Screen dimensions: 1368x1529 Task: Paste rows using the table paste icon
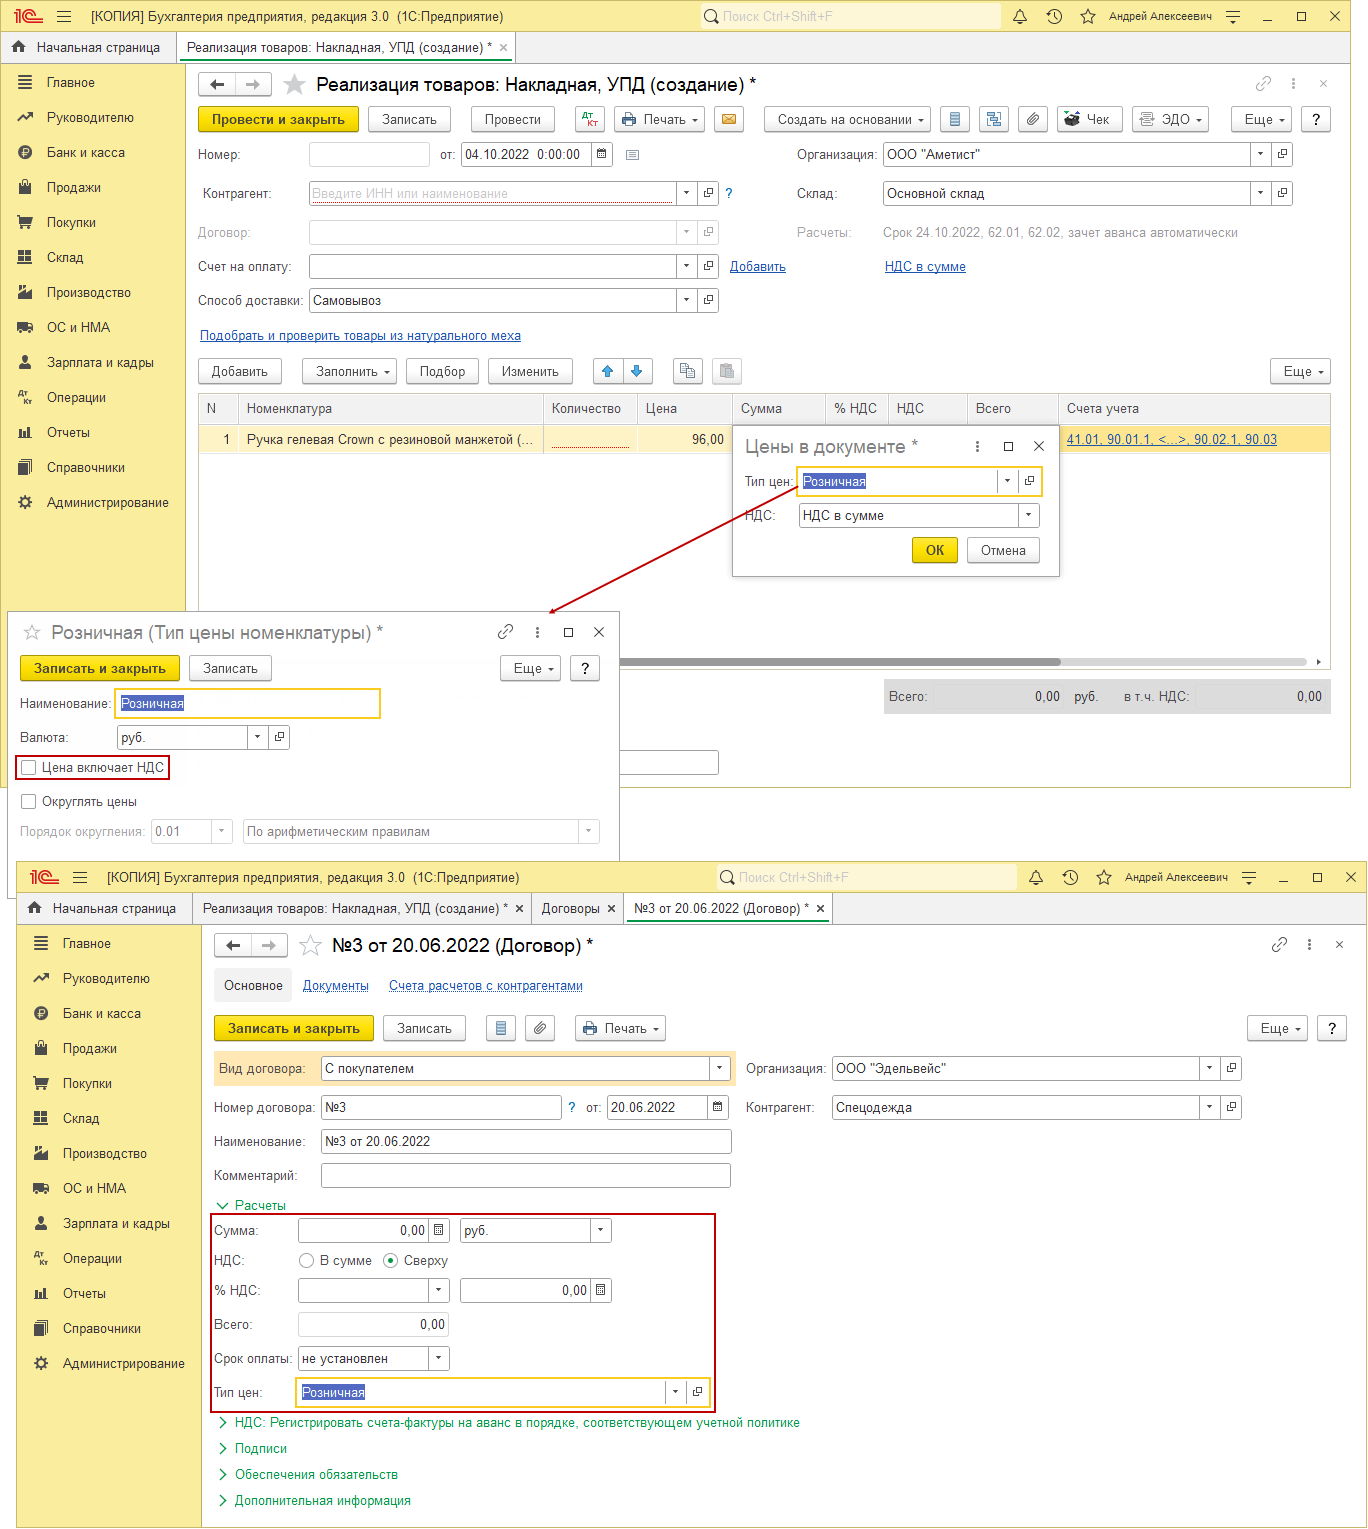pyautogui.click(x=727, y=371)
